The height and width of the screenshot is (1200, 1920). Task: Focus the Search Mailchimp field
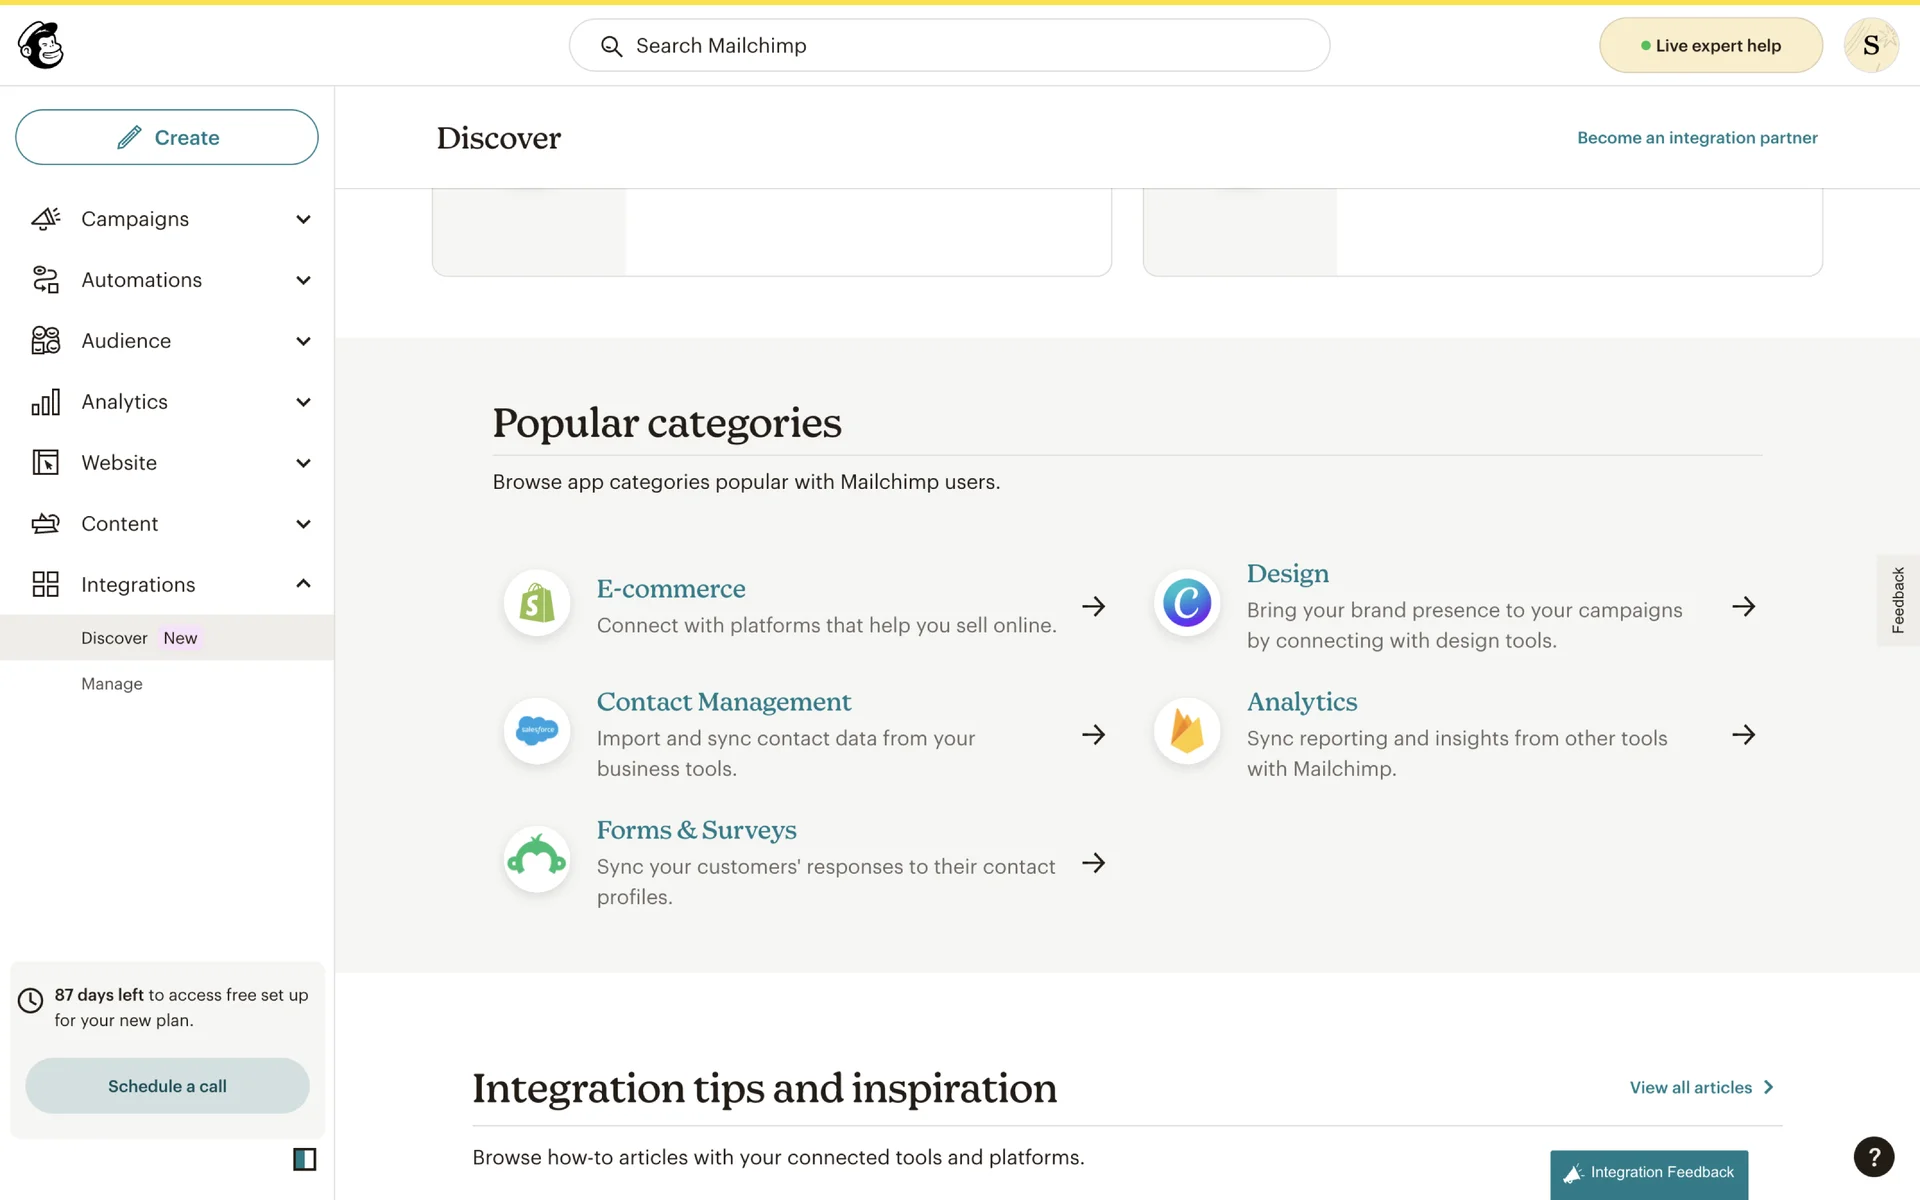pos(950,45)
